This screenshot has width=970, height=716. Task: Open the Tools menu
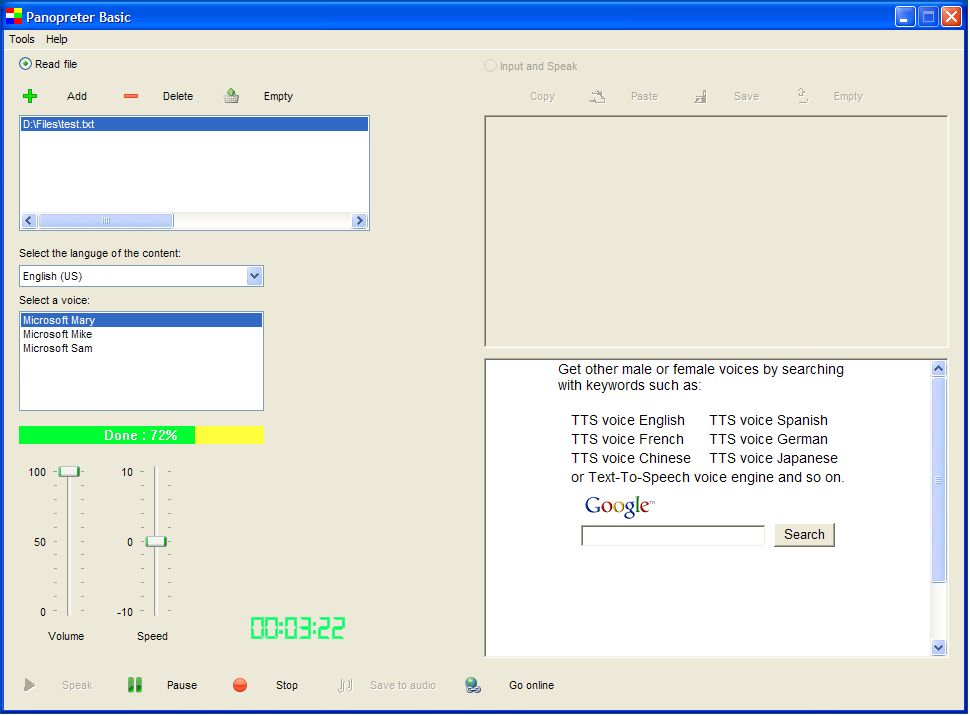point(22,39)
